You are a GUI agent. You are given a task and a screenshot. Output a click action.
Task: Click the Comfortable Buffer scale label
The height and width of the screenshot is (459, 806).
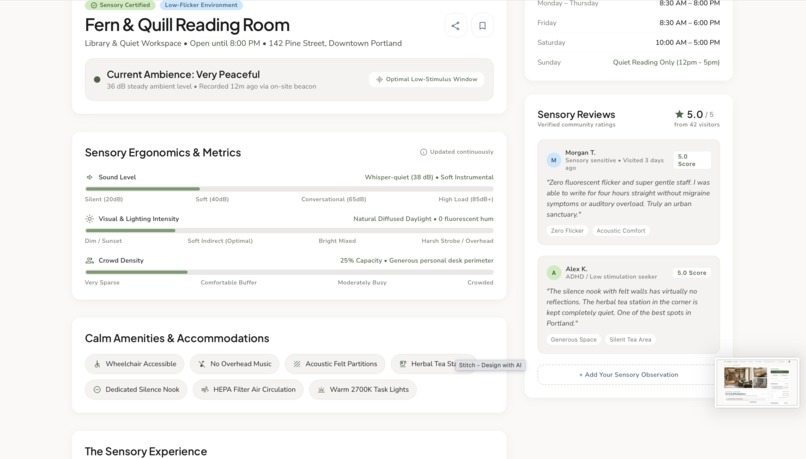tap(228, 283)
